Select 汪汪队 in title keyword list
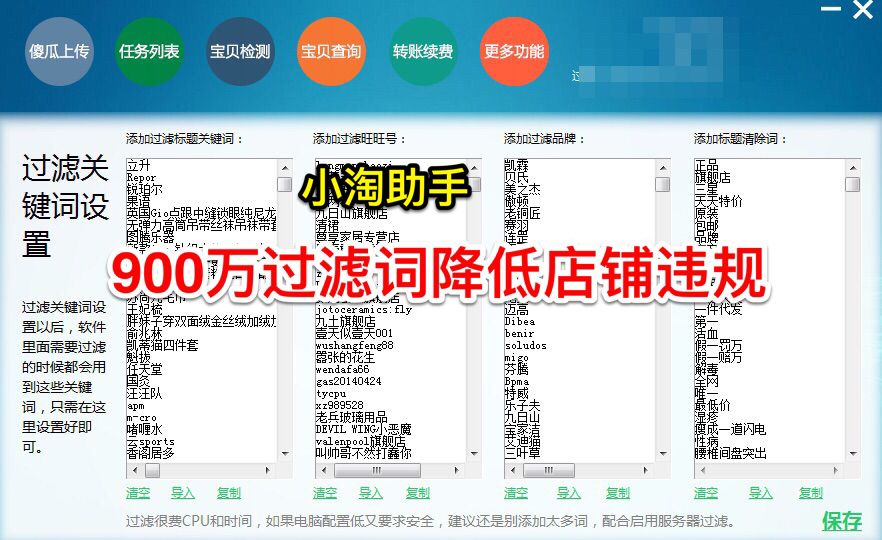The width and height of the screenshot is (882, 540). click(x=145, y=393)
